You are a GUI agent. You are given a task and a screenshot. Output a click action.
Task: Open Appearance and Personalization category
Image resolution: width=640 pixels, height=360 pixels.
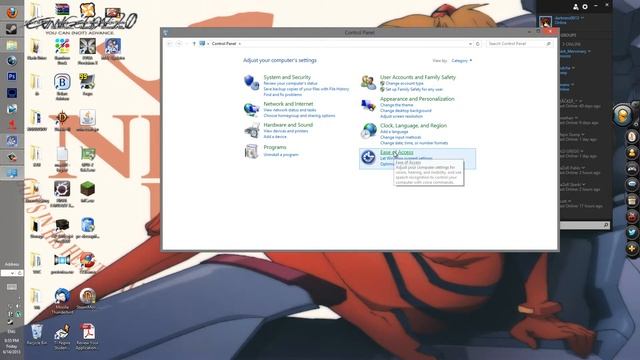417,99
